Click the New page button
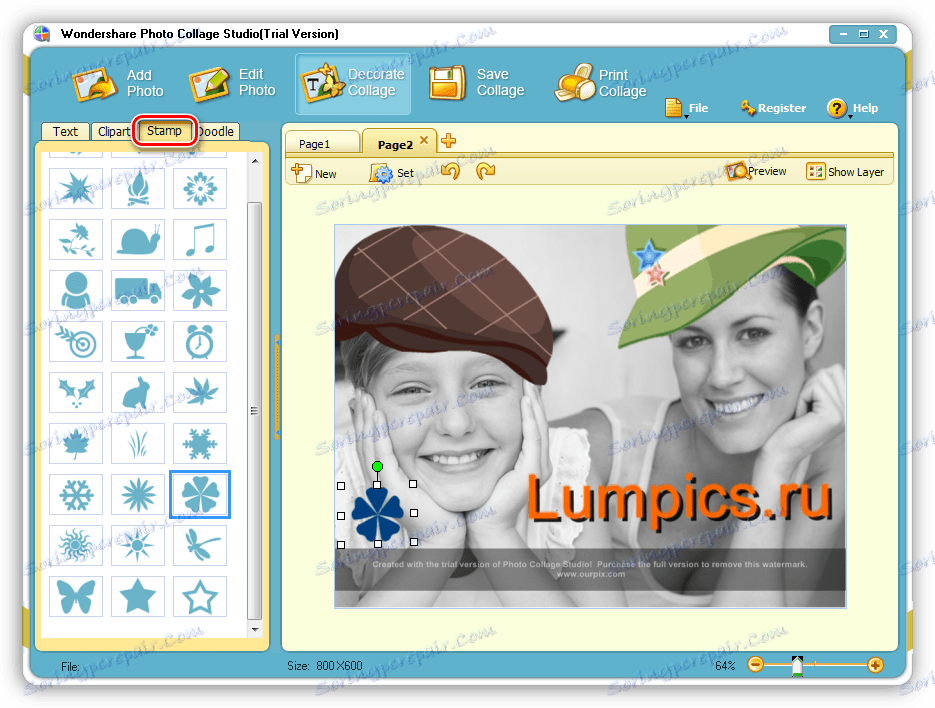This screenshot has width=935, height=708. coord(314,173)
